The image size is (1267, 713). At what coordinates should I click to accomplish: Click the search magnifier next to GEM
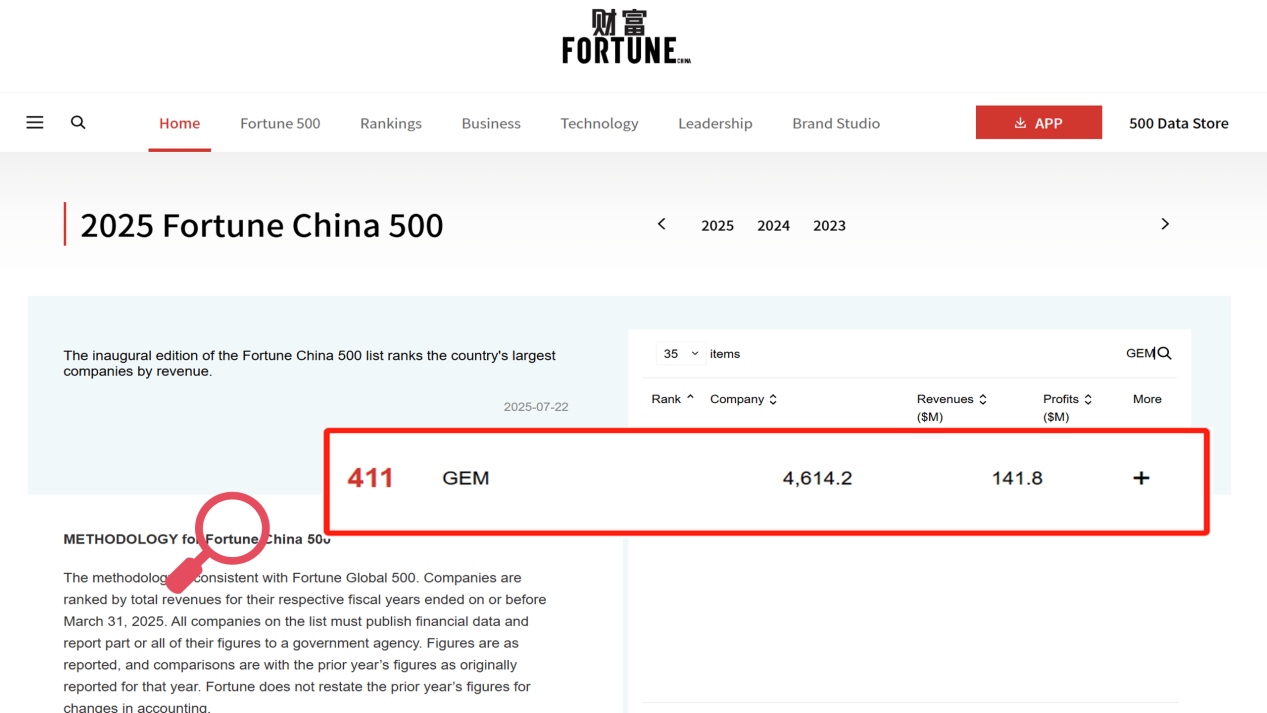1164,353
